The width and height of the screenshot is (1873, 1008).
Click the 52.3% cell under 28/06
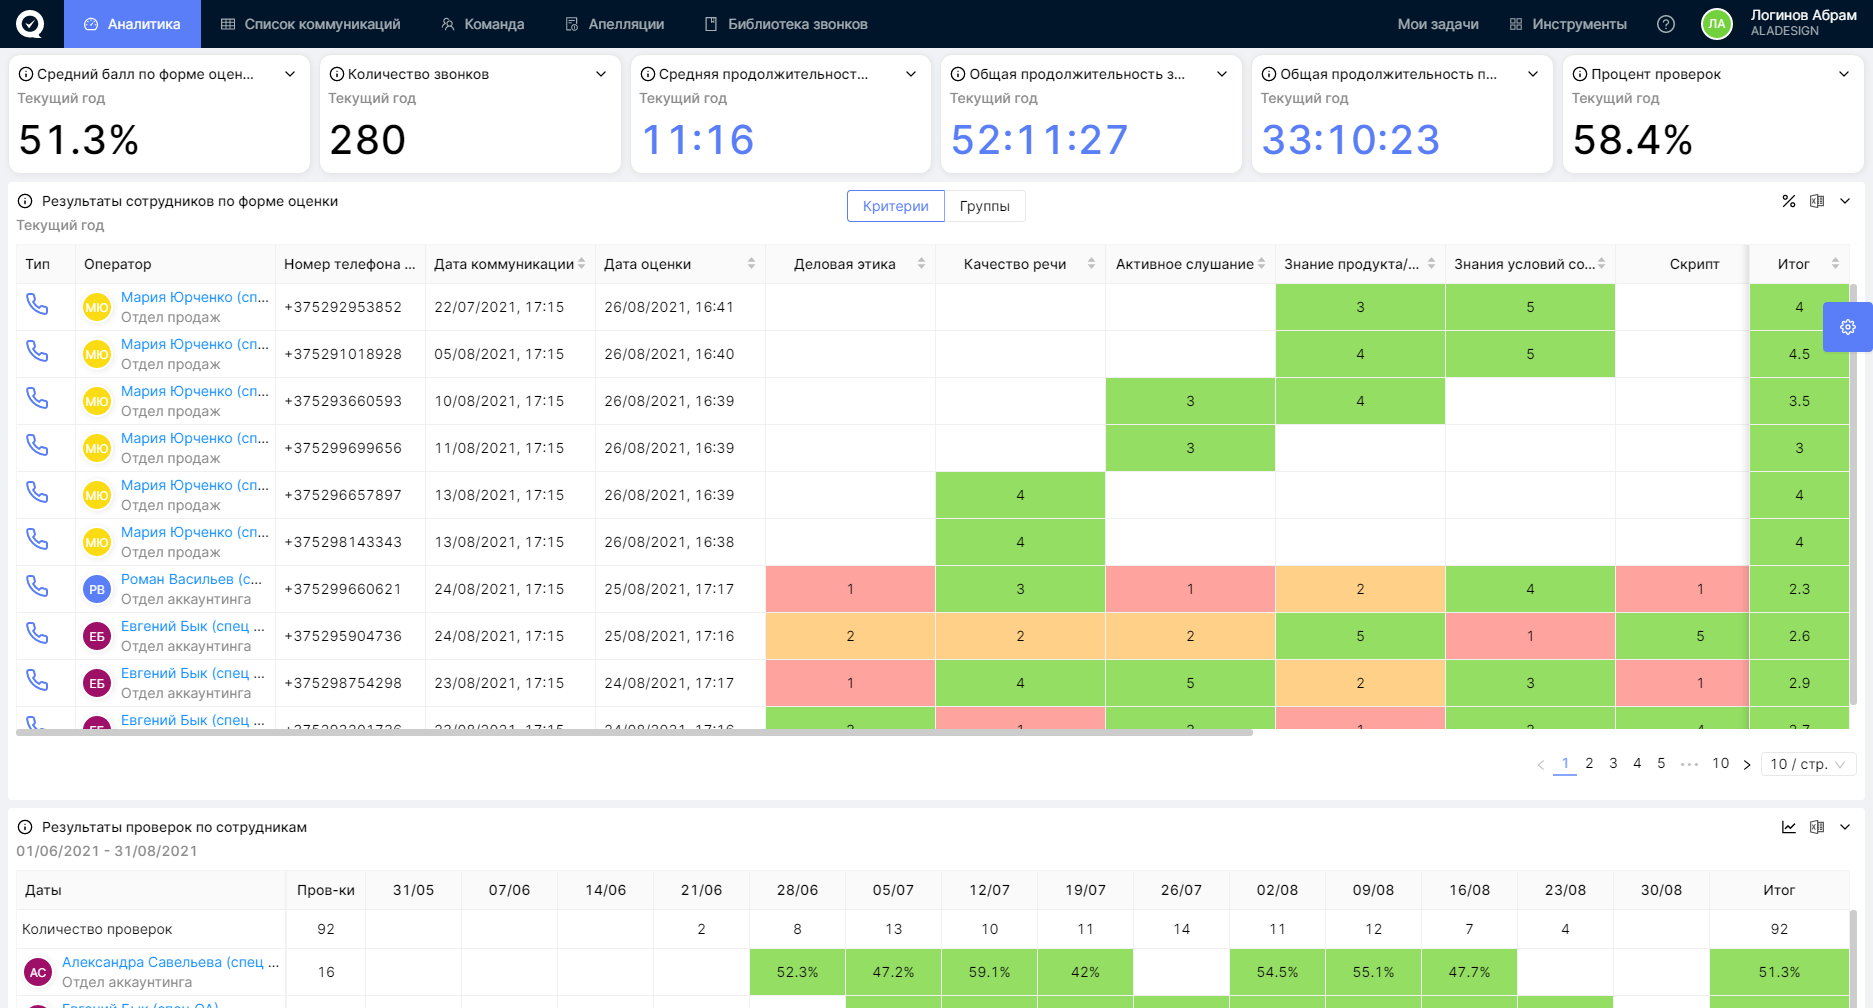pos(797,972)
